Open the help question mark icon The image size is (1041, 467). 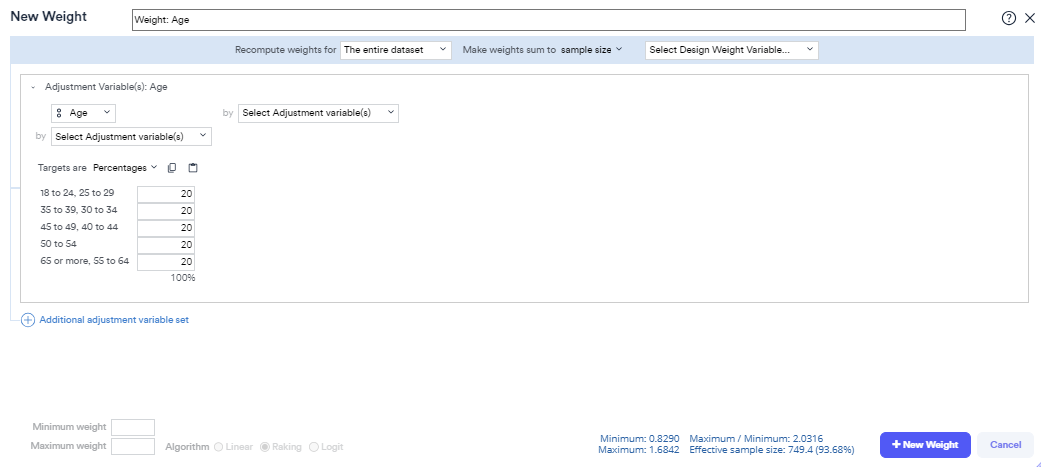[1008, 19]
